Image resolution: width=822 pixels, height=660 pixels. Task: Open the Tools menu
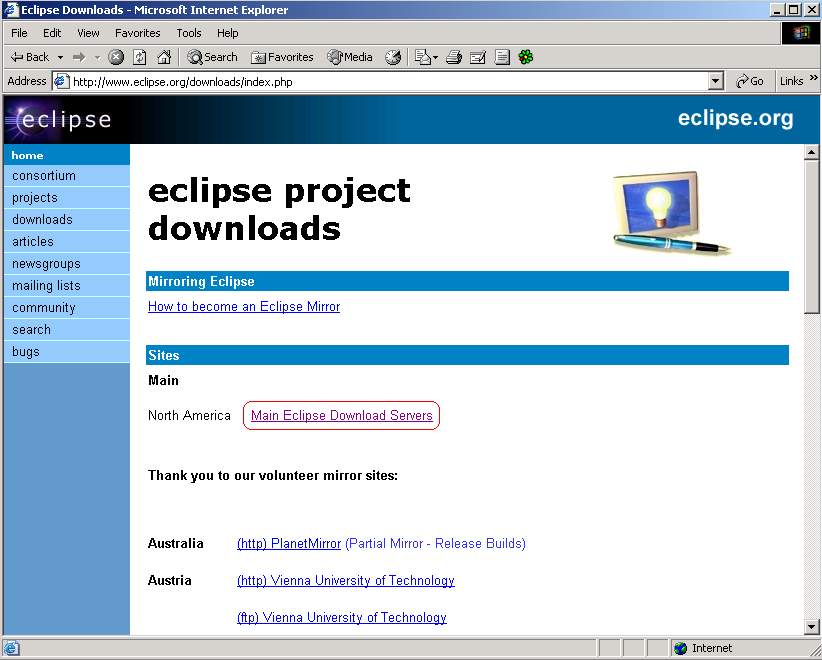pos(189,33)
